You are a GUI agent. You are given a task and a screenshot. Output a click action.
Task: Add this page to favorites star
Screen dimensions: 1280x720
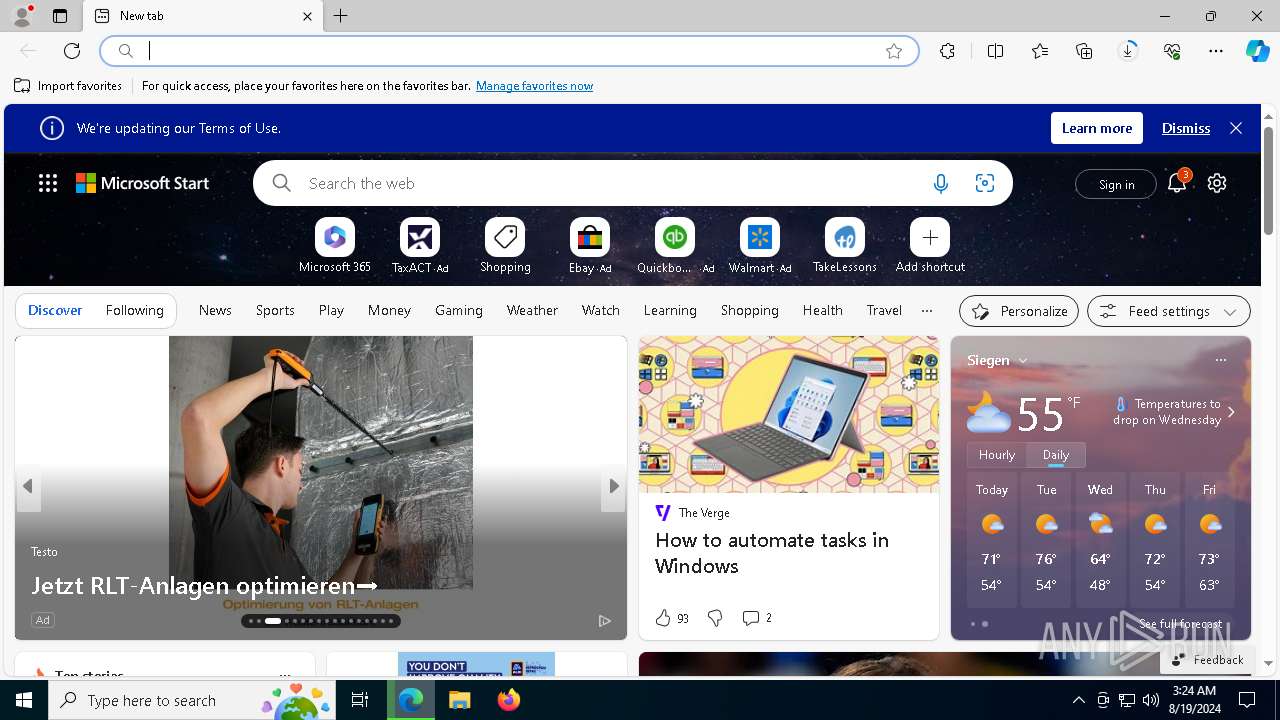(894, 51)
